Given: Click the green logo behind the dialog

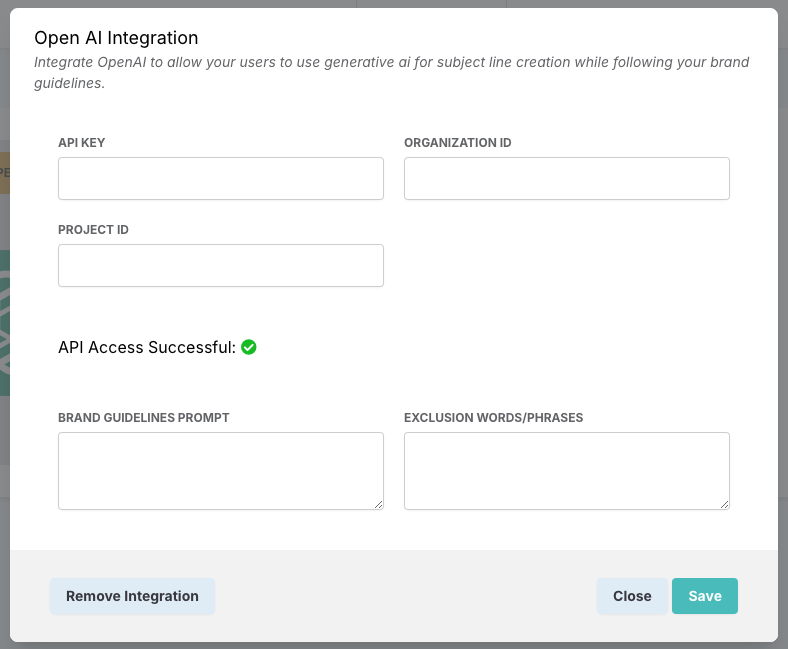Looking at the screenshot, I should pos(4,322).
